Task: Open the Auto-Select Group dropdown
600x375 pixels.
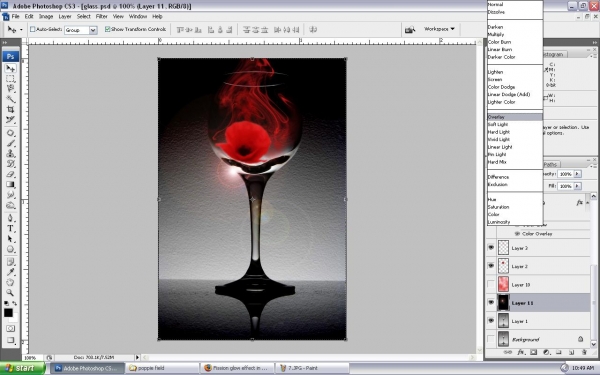Action: (x=93, y=30)
